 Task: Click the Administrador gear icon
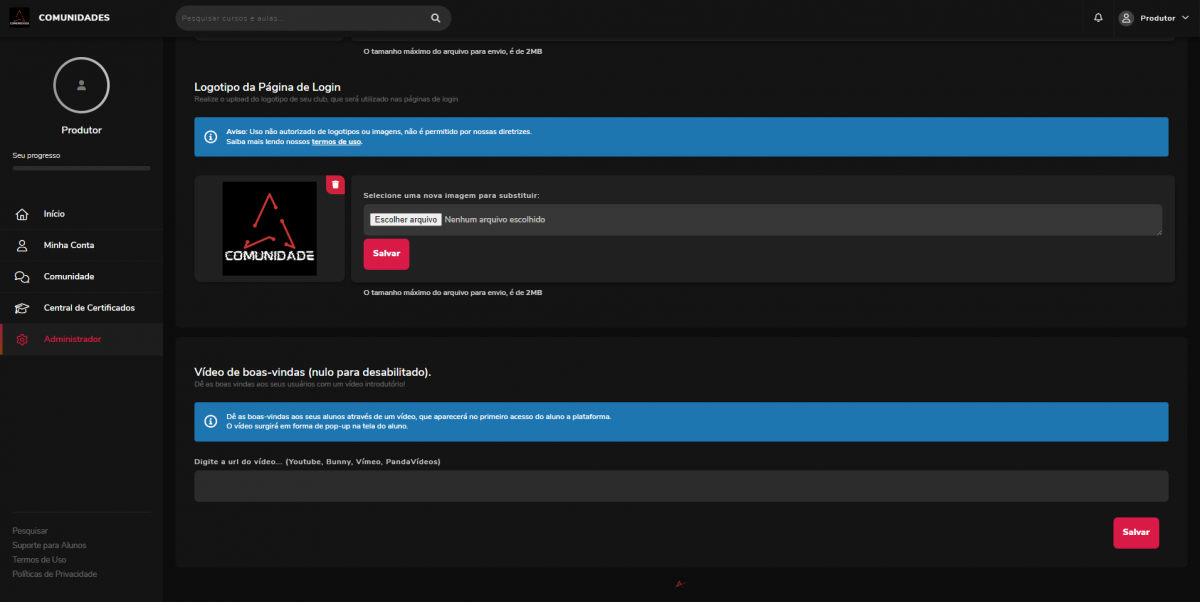[22, 340]
